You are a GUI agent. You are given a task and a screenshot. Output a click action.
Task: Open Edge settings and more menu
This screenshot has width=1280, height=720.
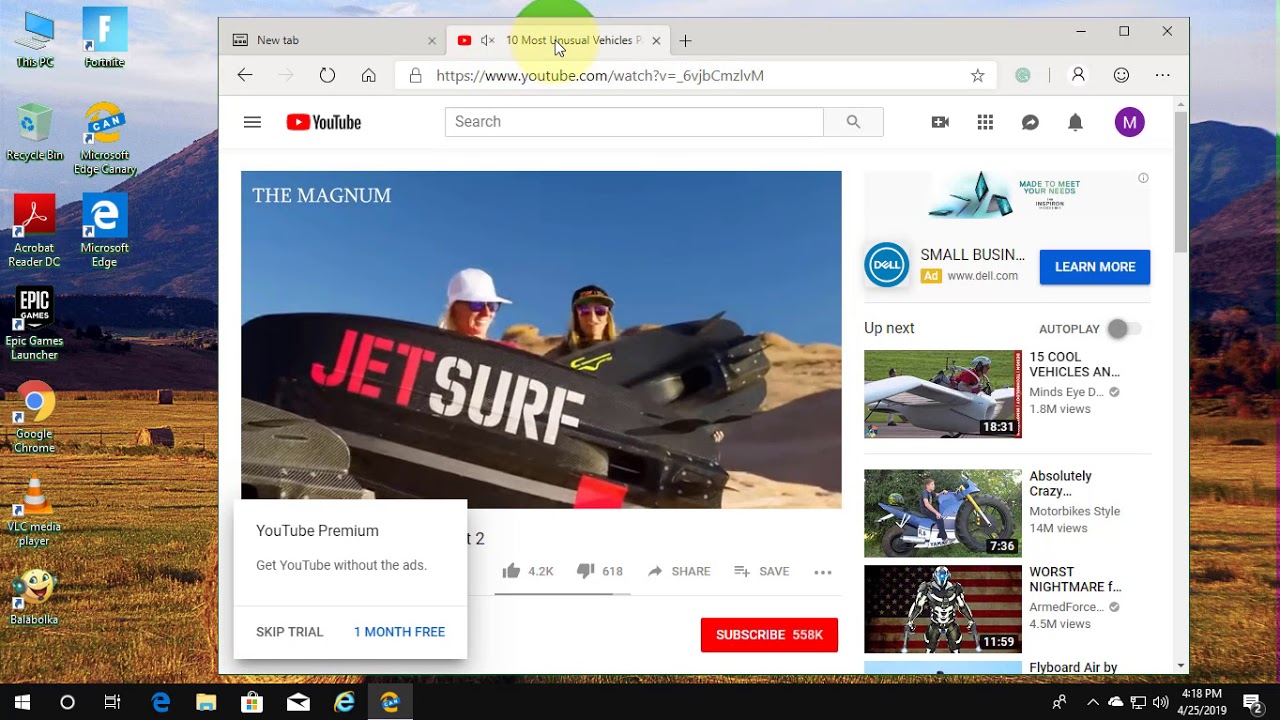click(x=1162, y=75)
